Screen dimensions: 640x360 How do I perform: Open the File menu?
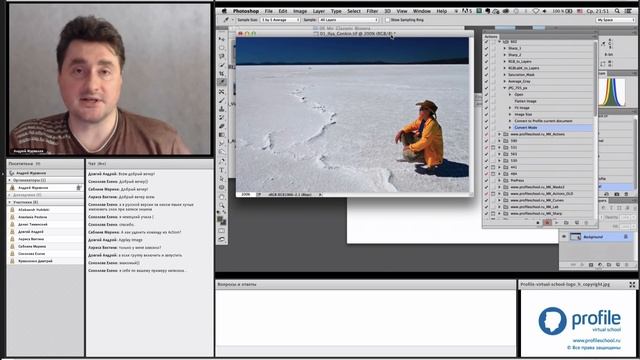click(x=269, y=11)
